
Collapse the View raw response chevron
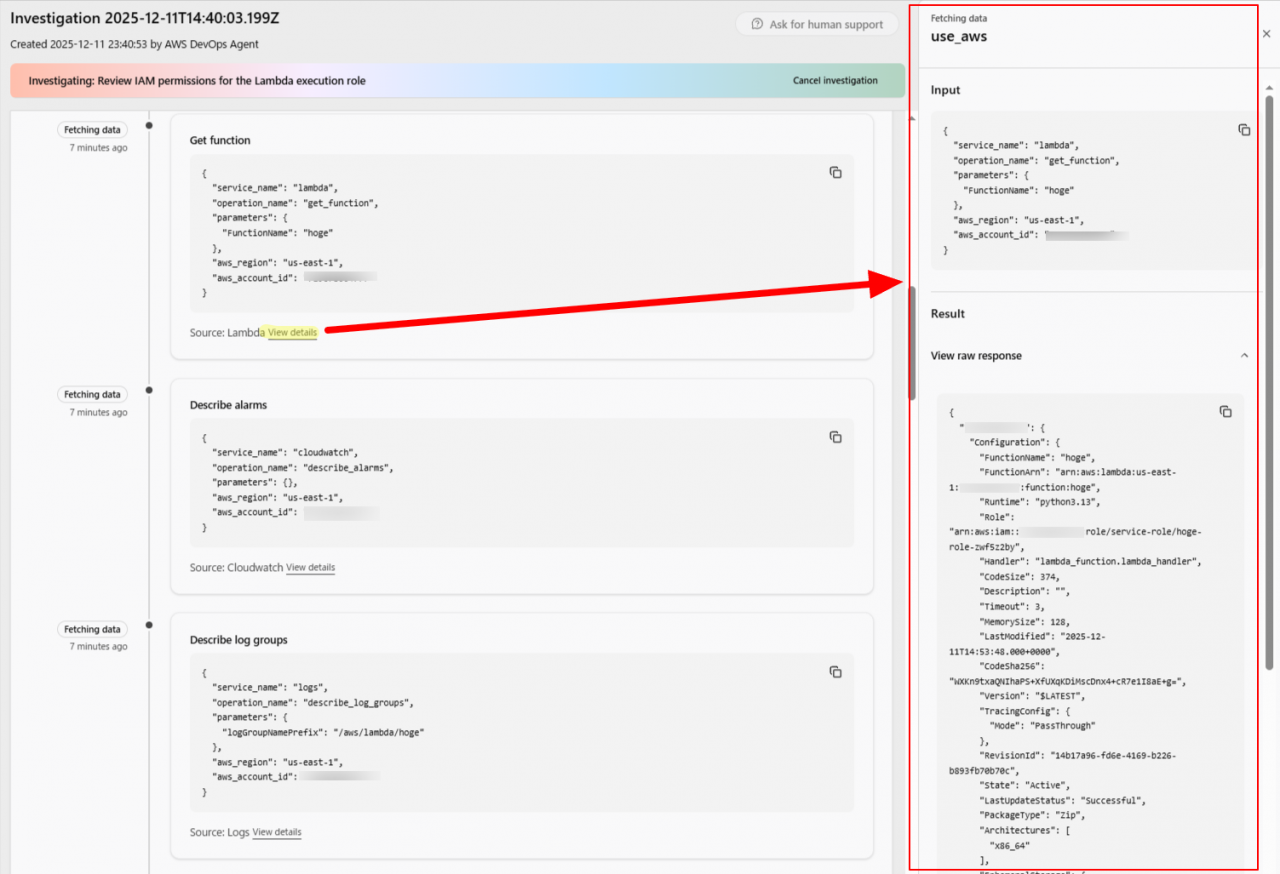pos(1244,355)
